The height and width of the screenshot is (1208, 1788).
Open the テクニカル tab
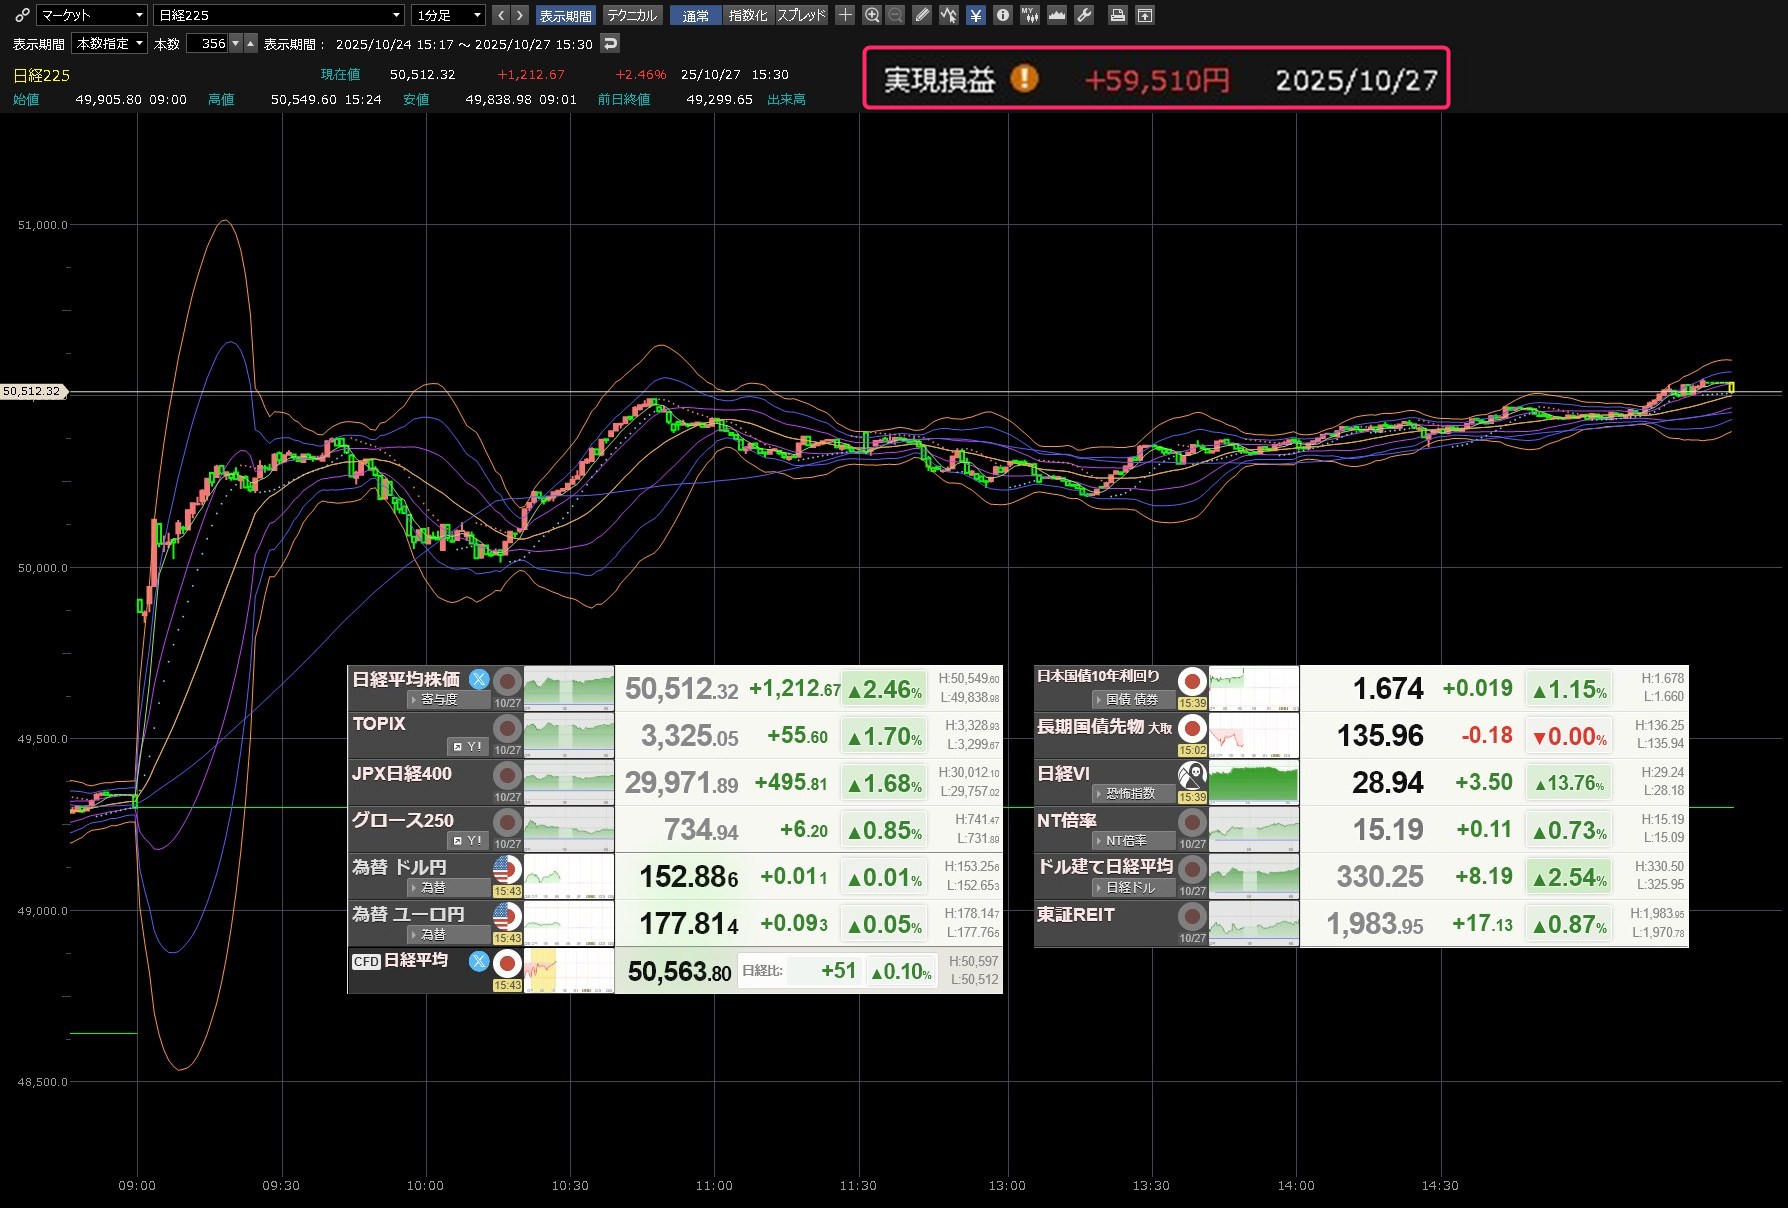[632, 15]
